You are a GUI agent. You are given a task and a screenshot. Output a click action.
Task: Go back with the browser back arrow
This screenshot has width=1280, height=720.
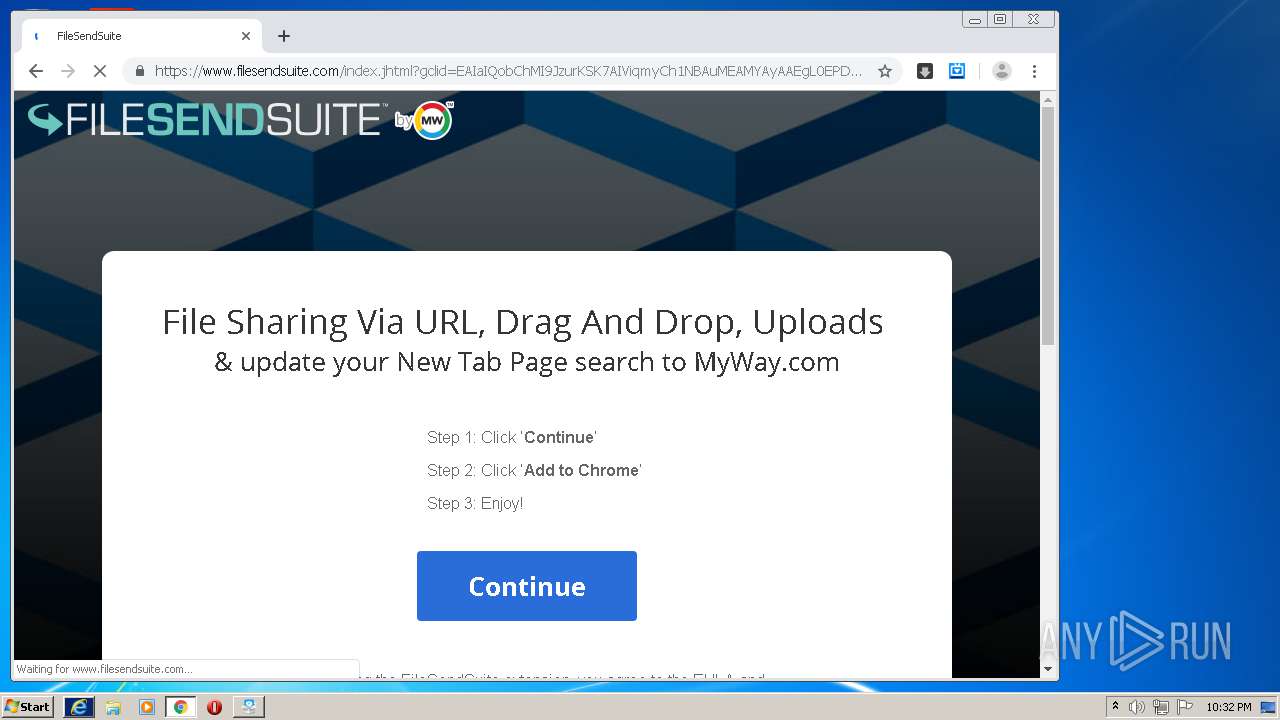pyautogui.click(x=36, y=71)
